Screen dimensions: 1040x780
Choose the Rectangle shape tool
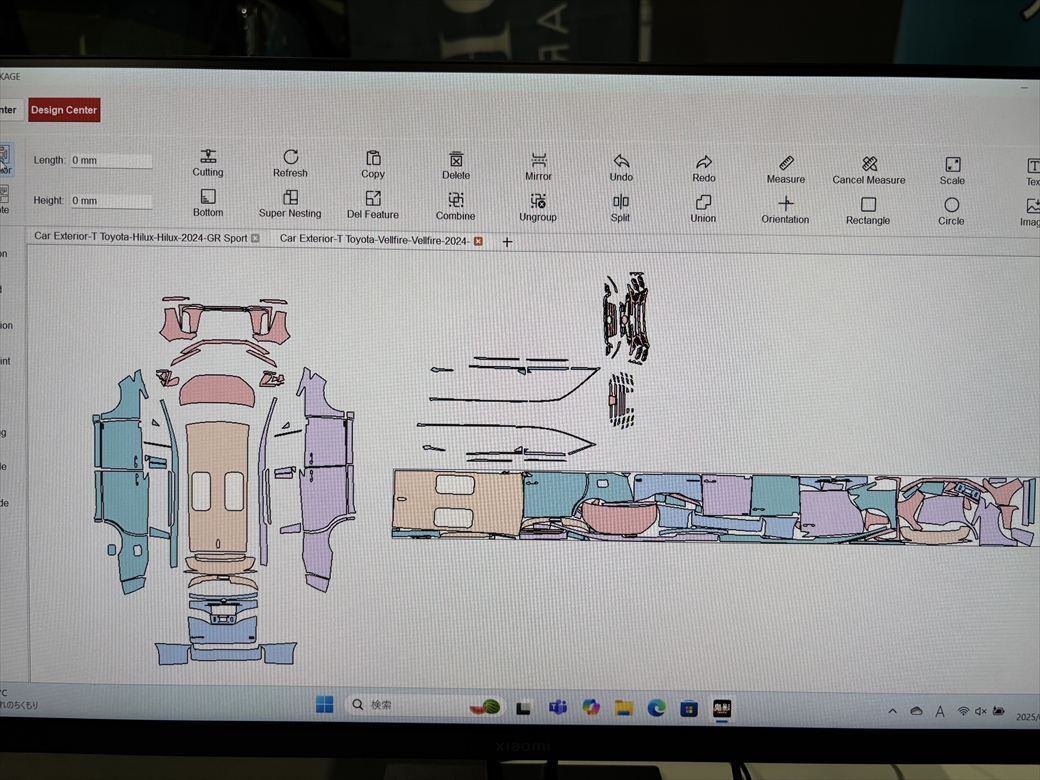pyautogui.click(x=868, y=205)
